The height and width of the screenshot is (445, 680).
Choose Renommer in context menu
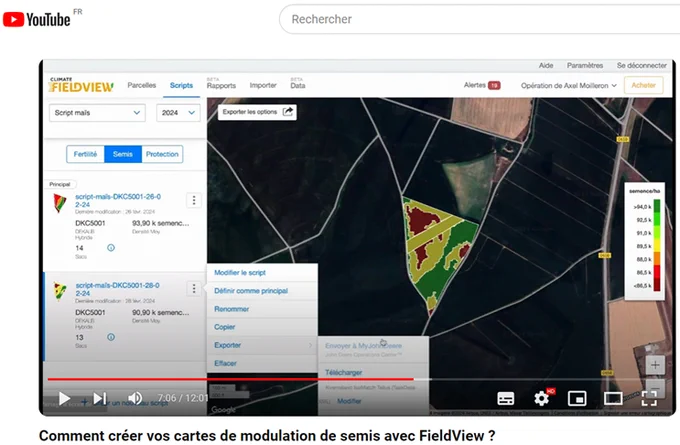(262, 309)
